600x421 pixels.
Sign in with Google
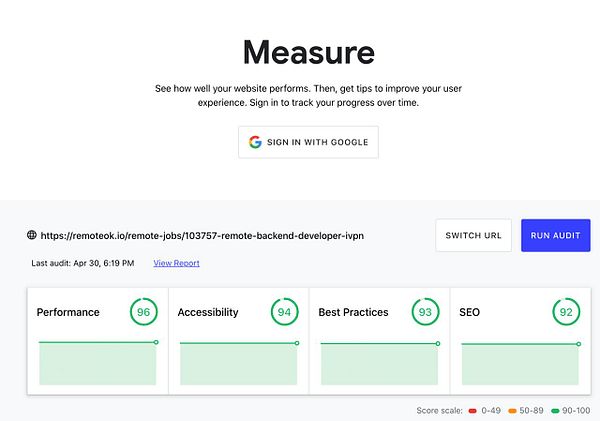click(x=308, y=142)
